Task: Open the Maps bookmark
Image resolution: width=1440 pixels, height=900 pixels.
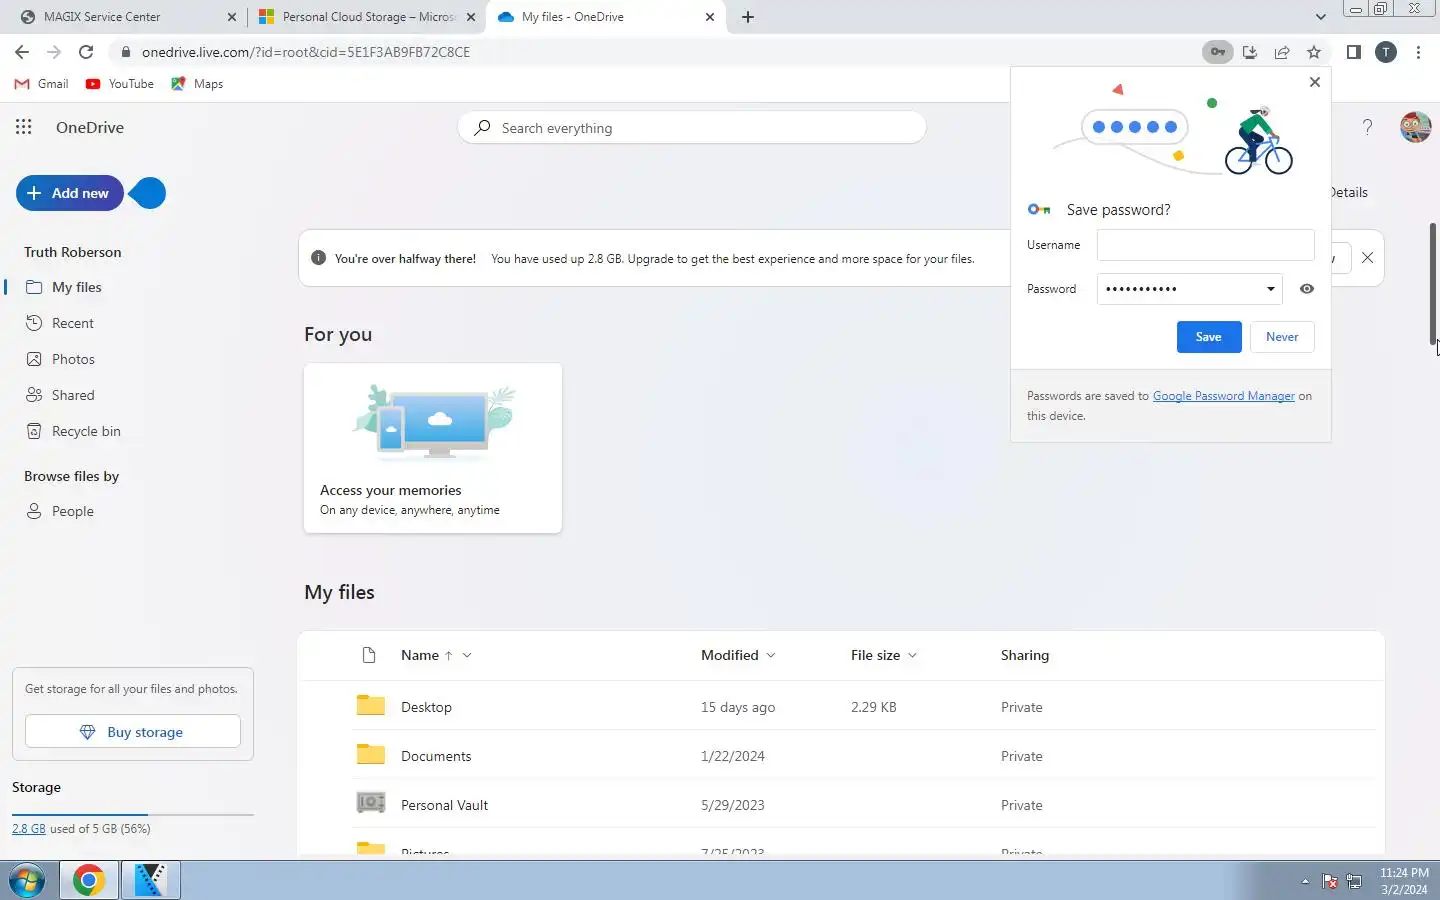Action: pyautogui.click(x=197, y=84)
